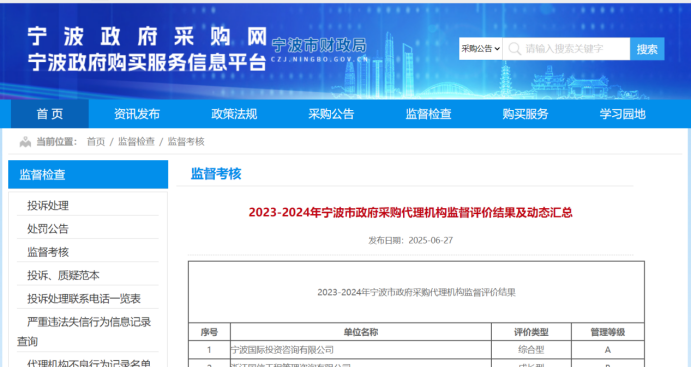Click the location icon beside 当前位置

[25, 142]
